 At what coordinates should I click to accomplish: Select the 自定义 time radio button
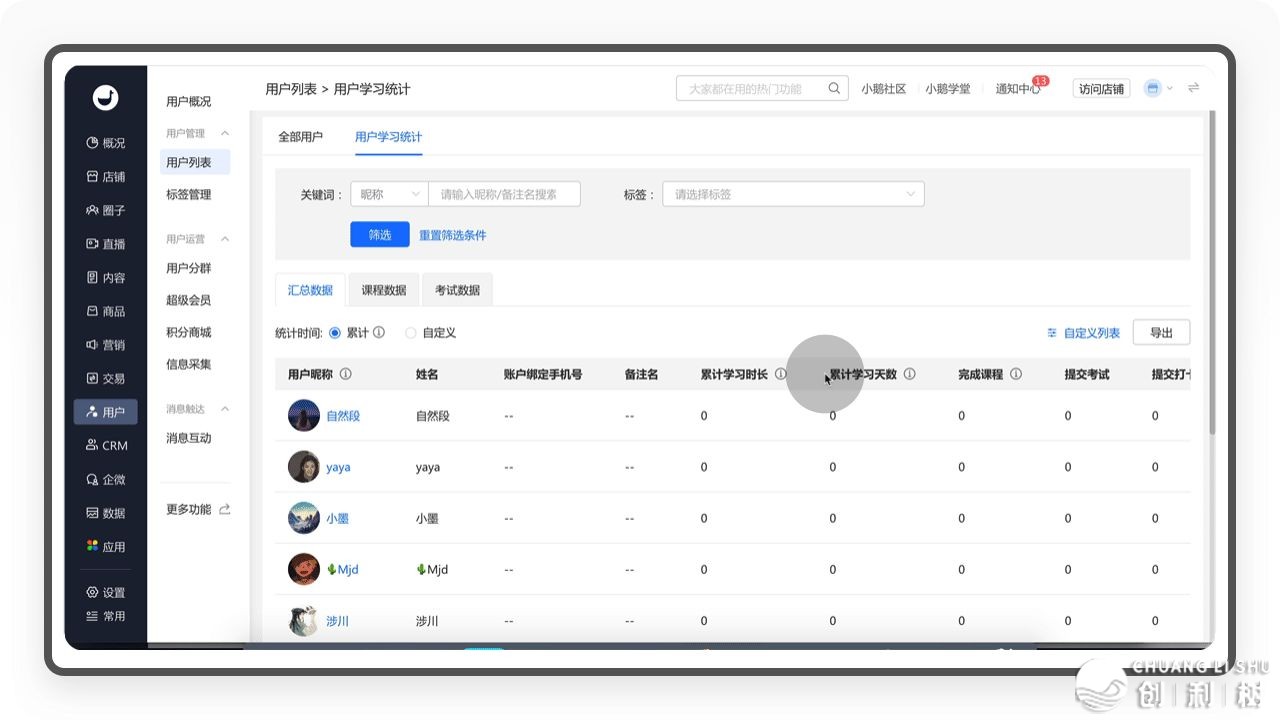pos(411,333)
